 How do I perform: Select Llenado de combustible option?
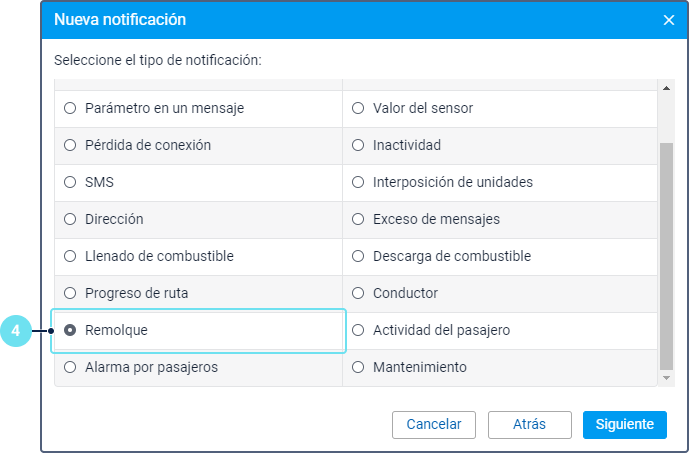click(70, 256)
